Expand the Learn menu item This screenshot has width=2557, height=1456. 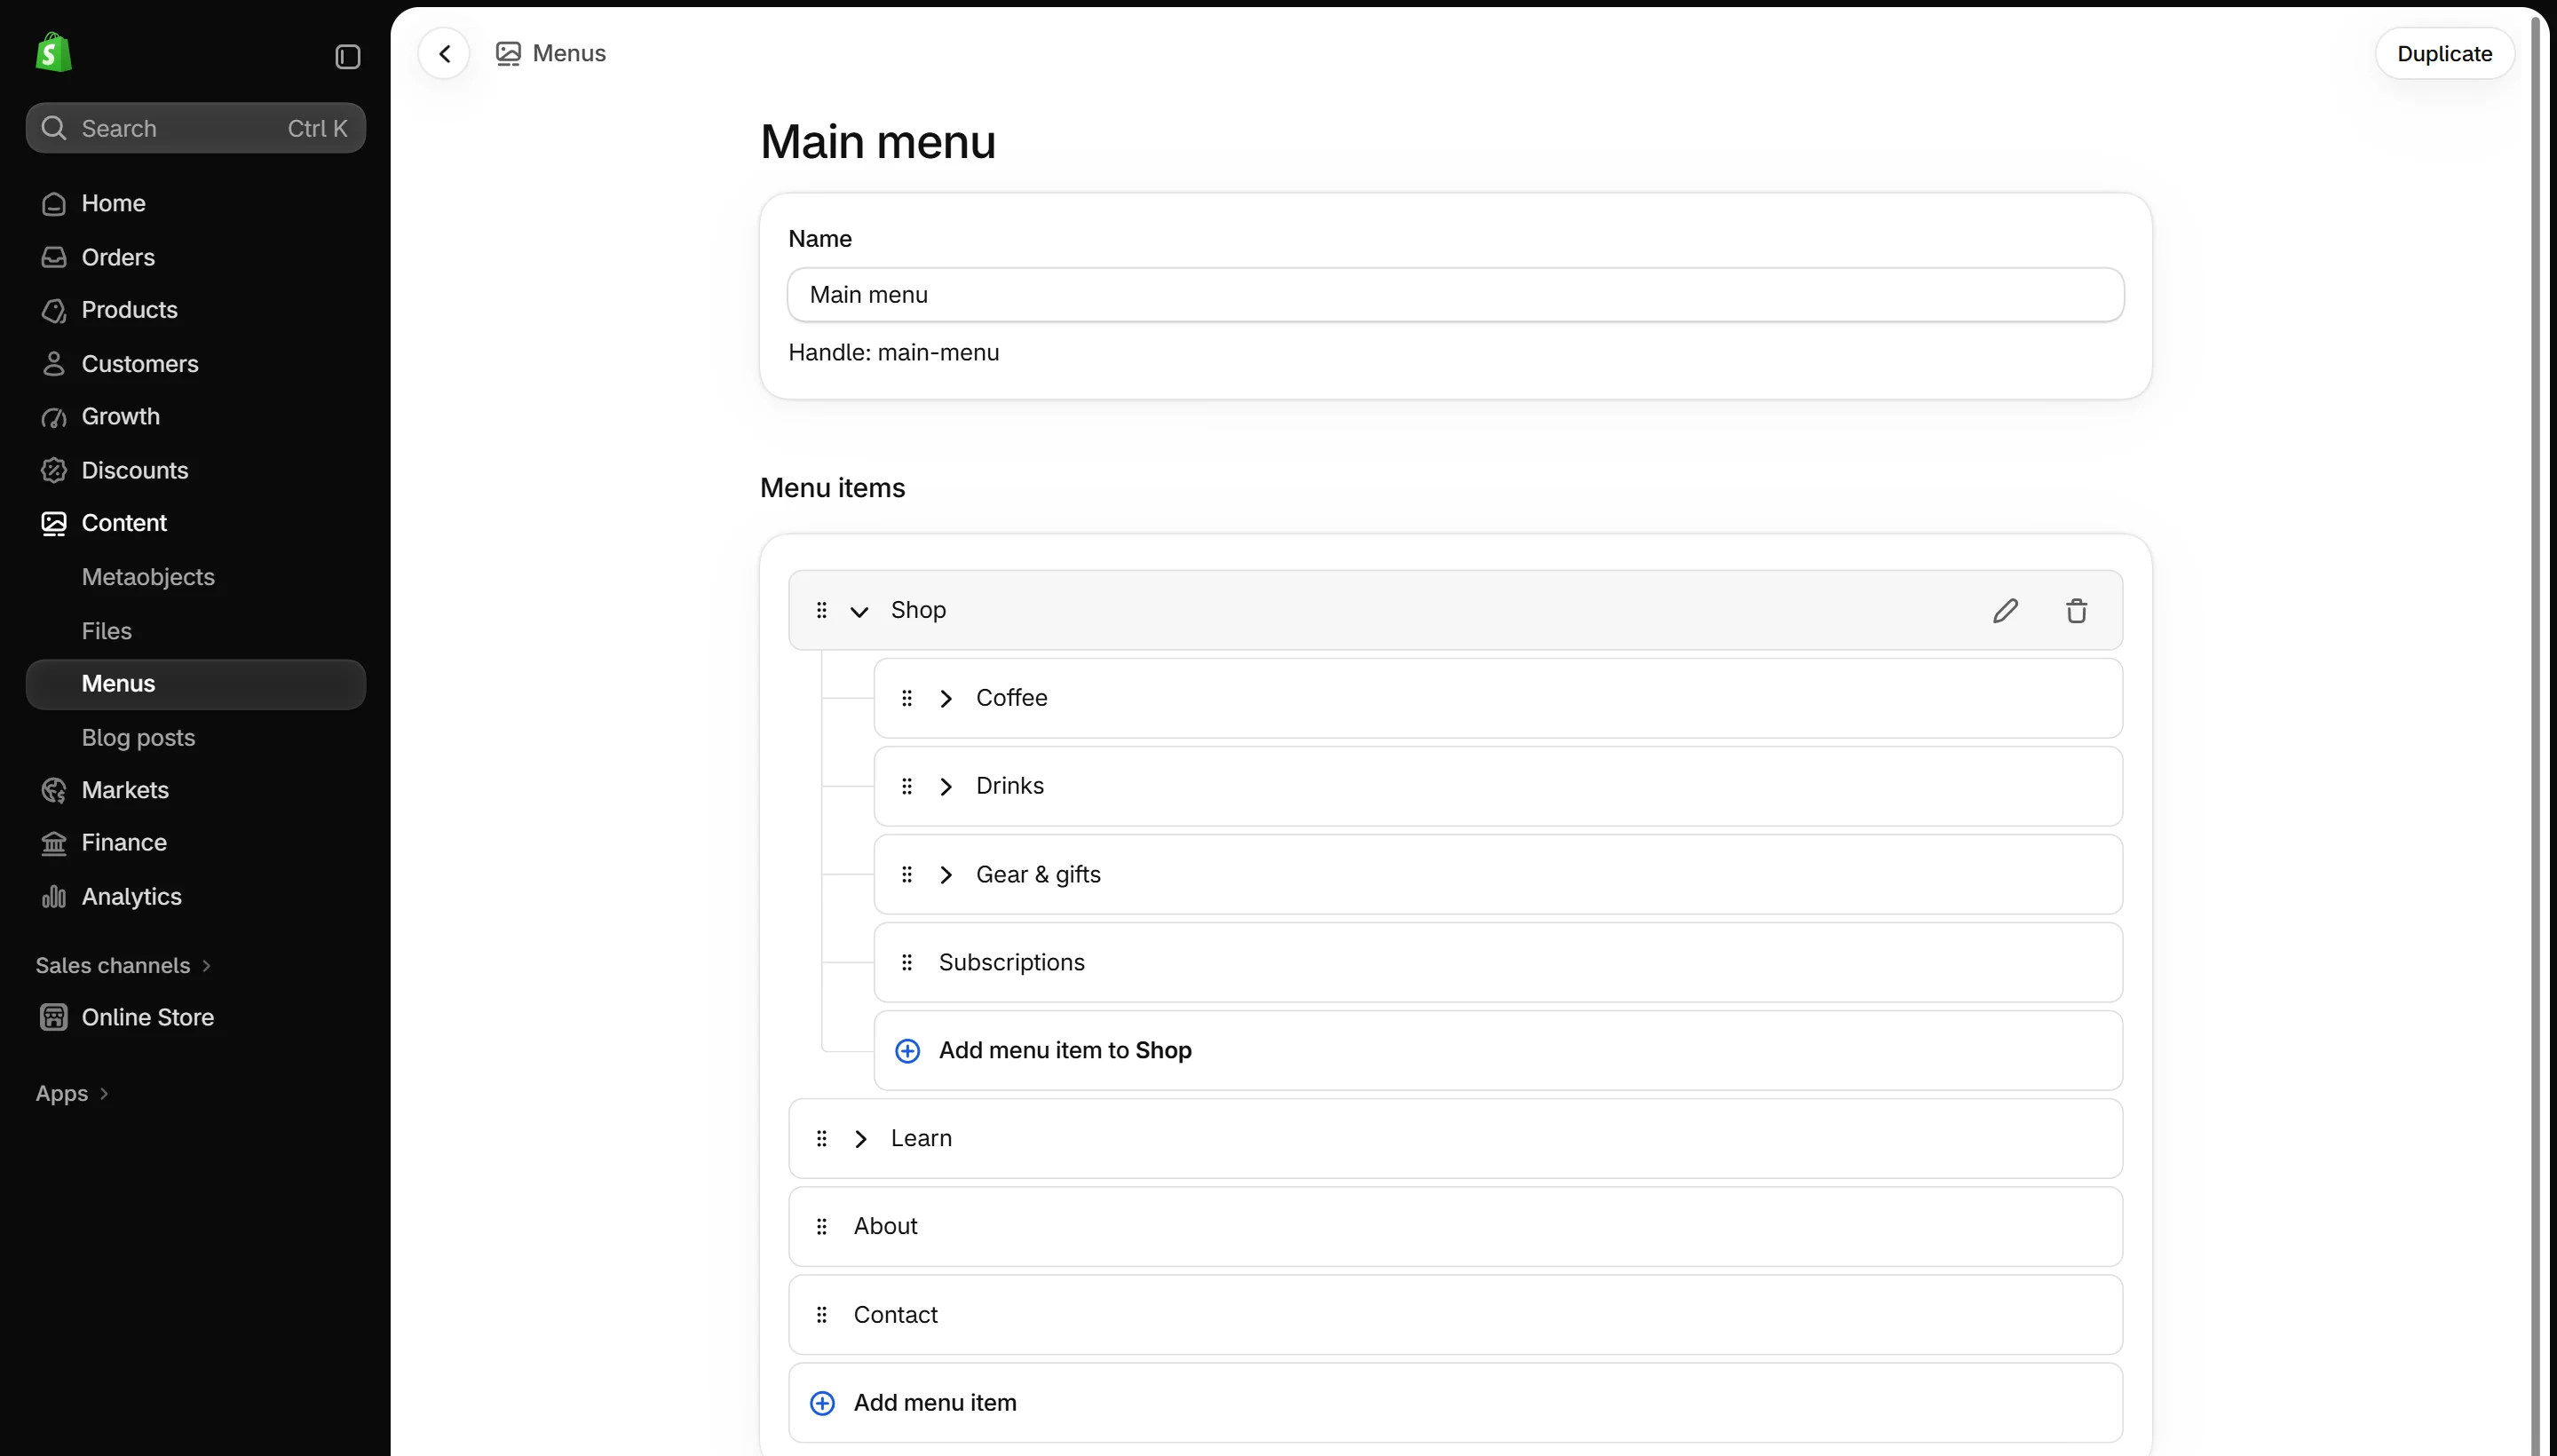click(860, 1138)
